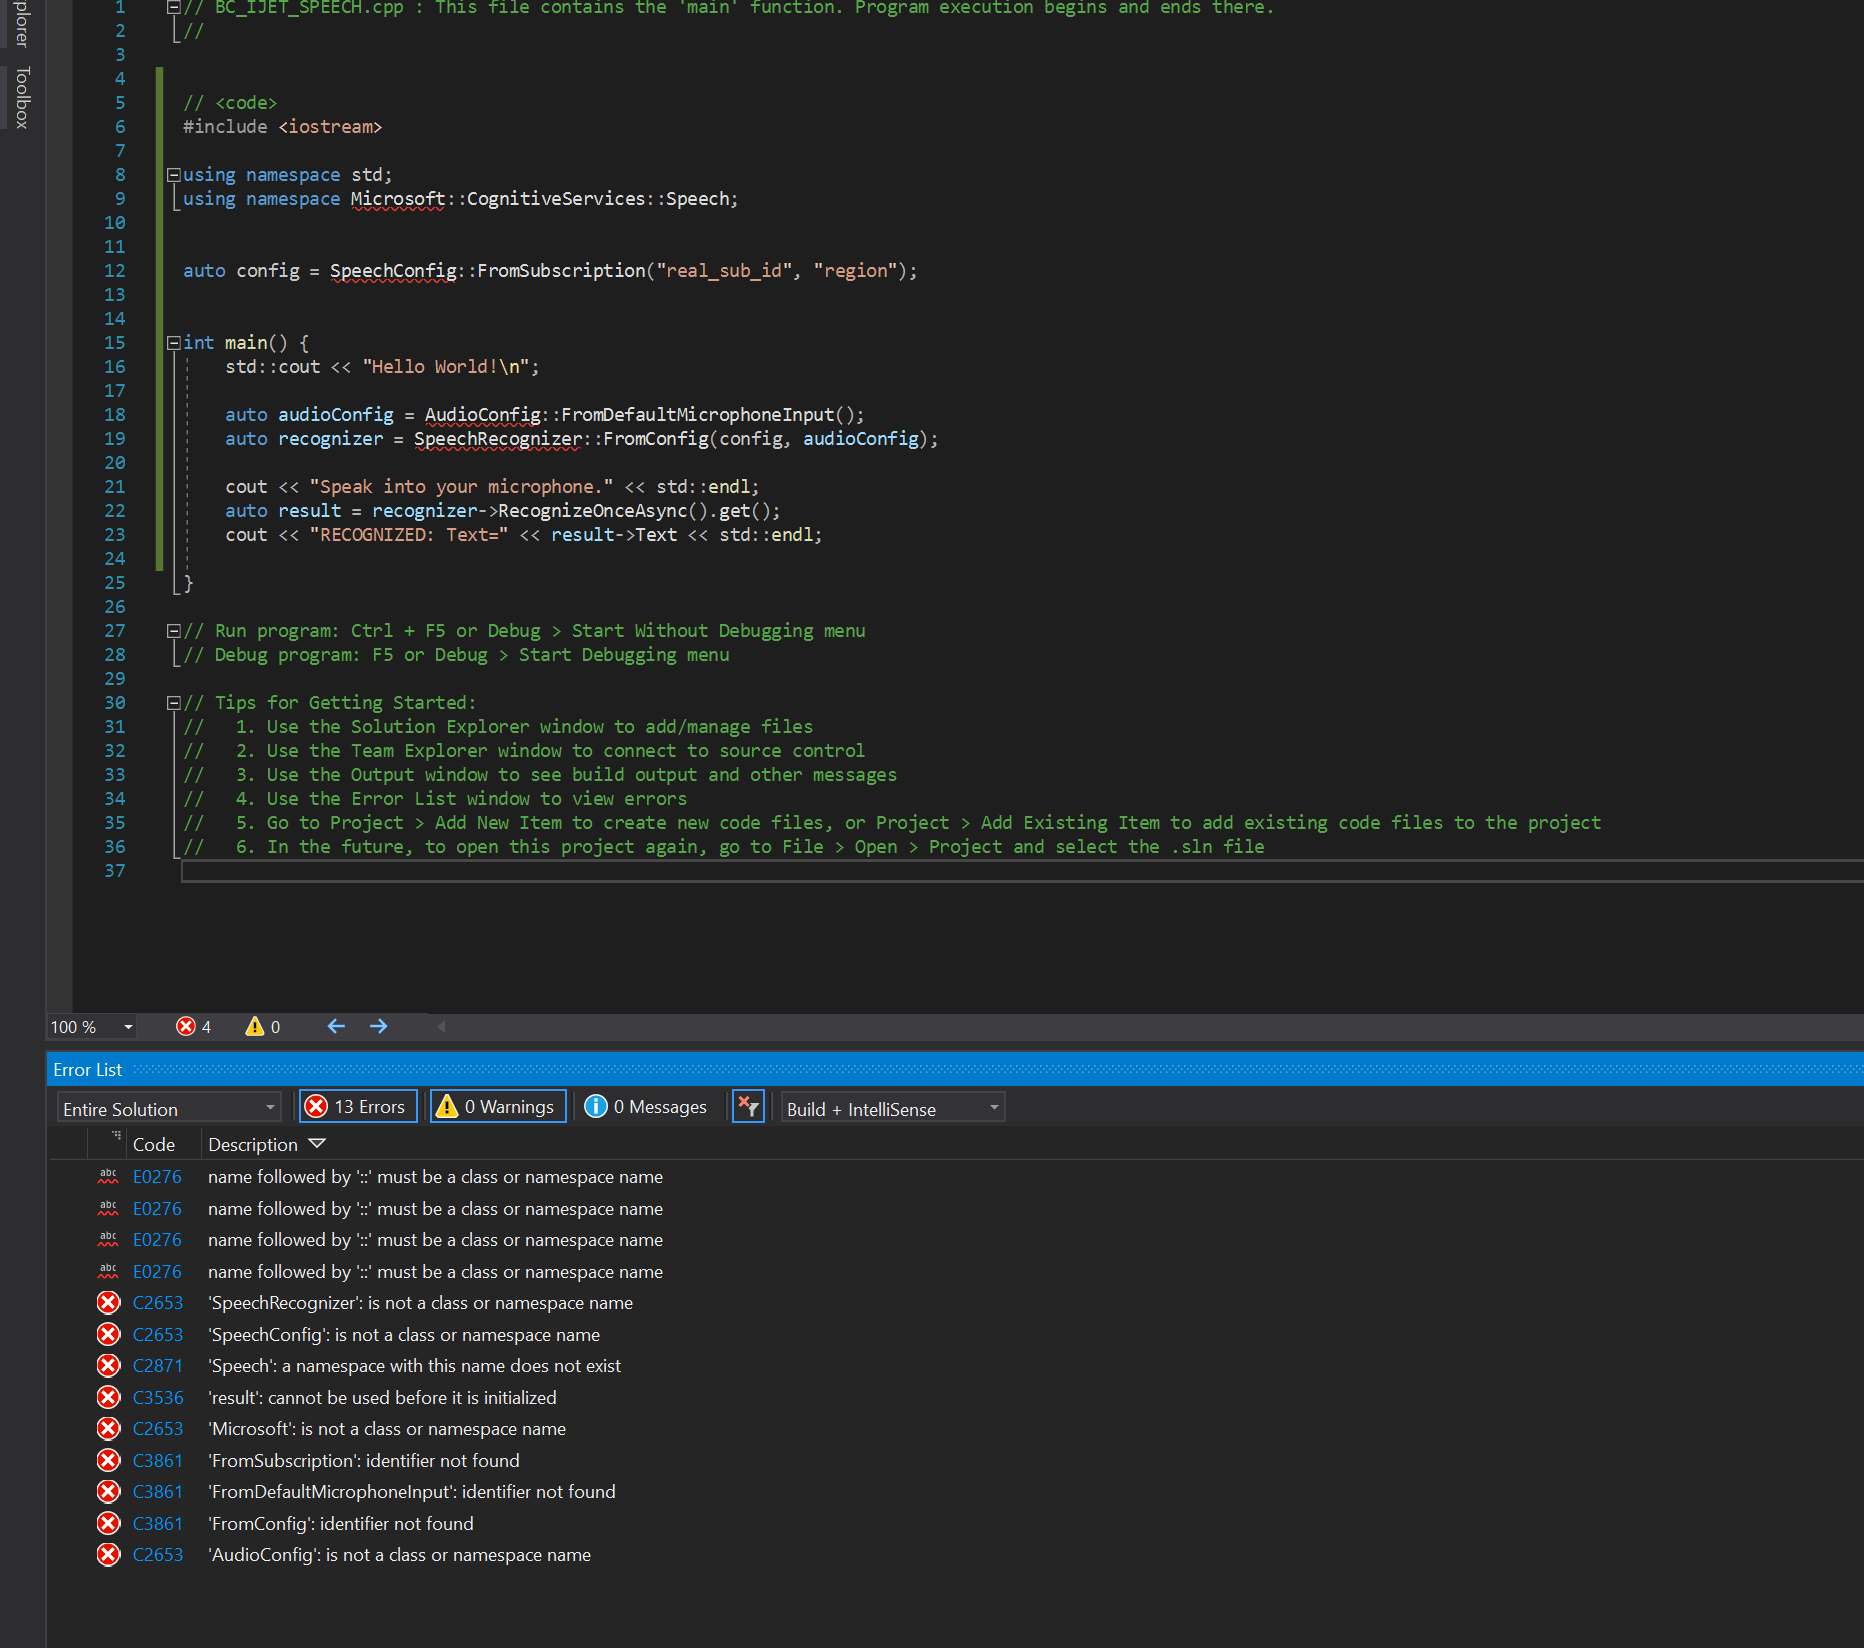Toggle the 0 Messages filter
The image size is (1864, 1648).
[646, 1106]
